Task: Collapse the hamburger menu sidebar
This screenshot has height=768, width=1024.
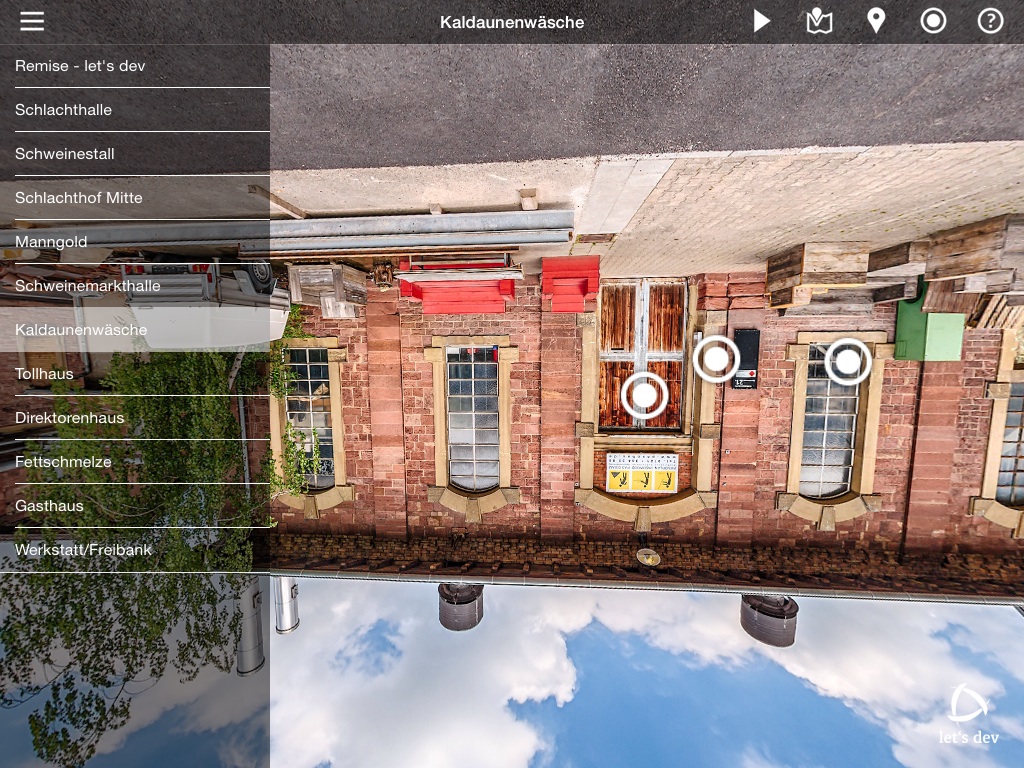Action: pyautogui.click(x=32, y=22)
